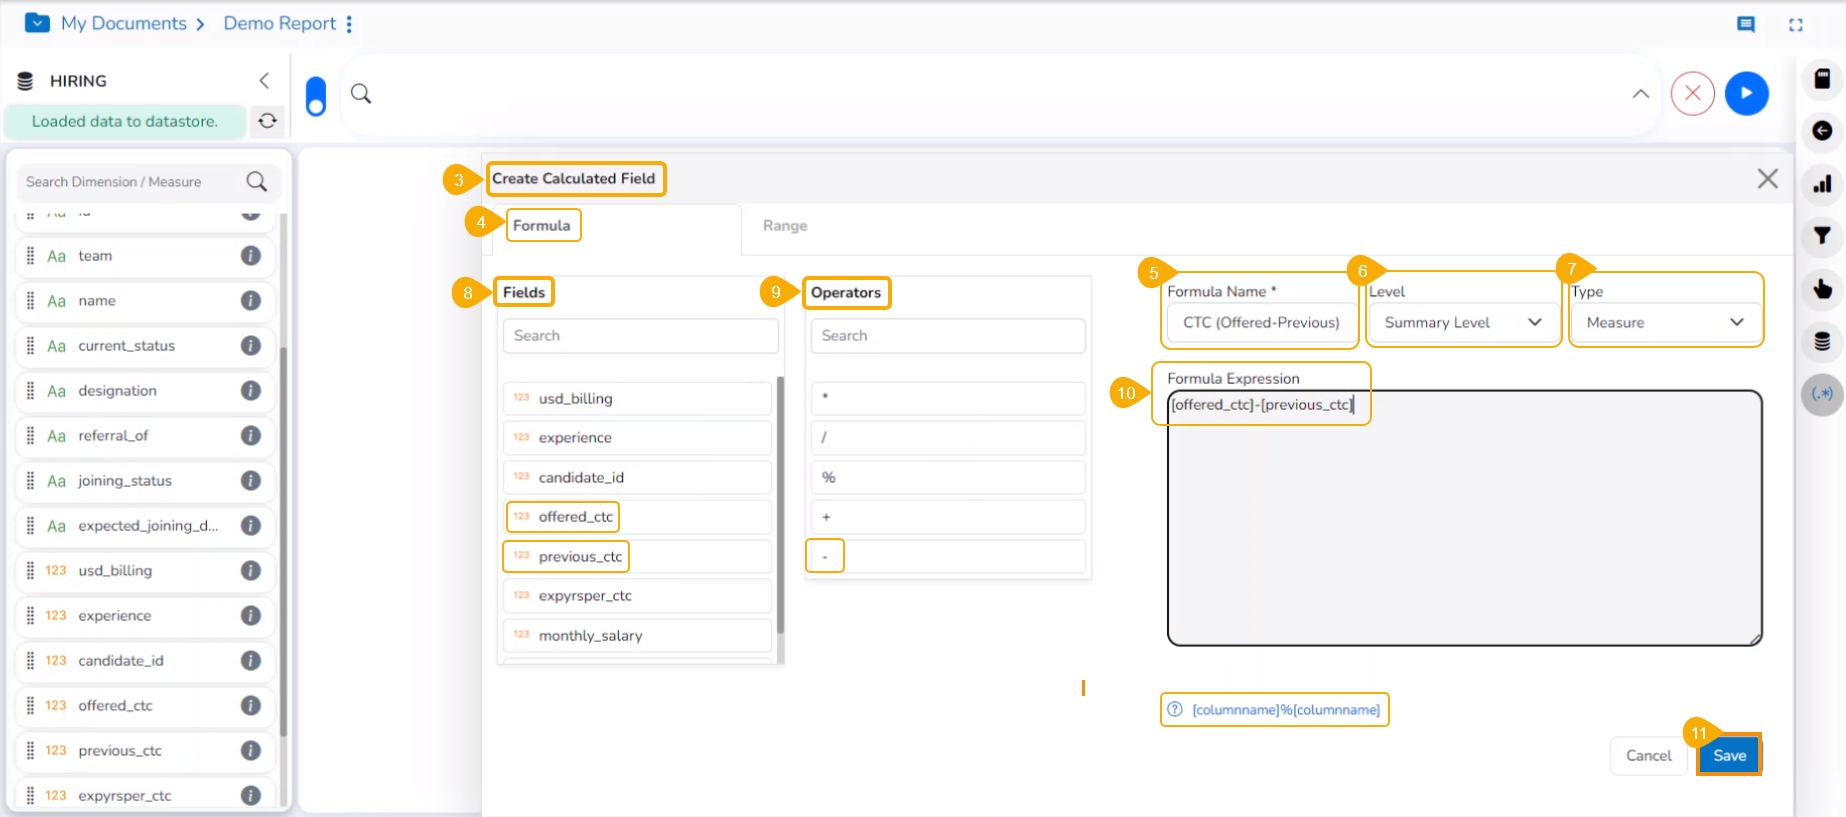This screenshot has height=817, width=1846.
Task: Click the Cancel button
Action: [x=1648, y=756]
